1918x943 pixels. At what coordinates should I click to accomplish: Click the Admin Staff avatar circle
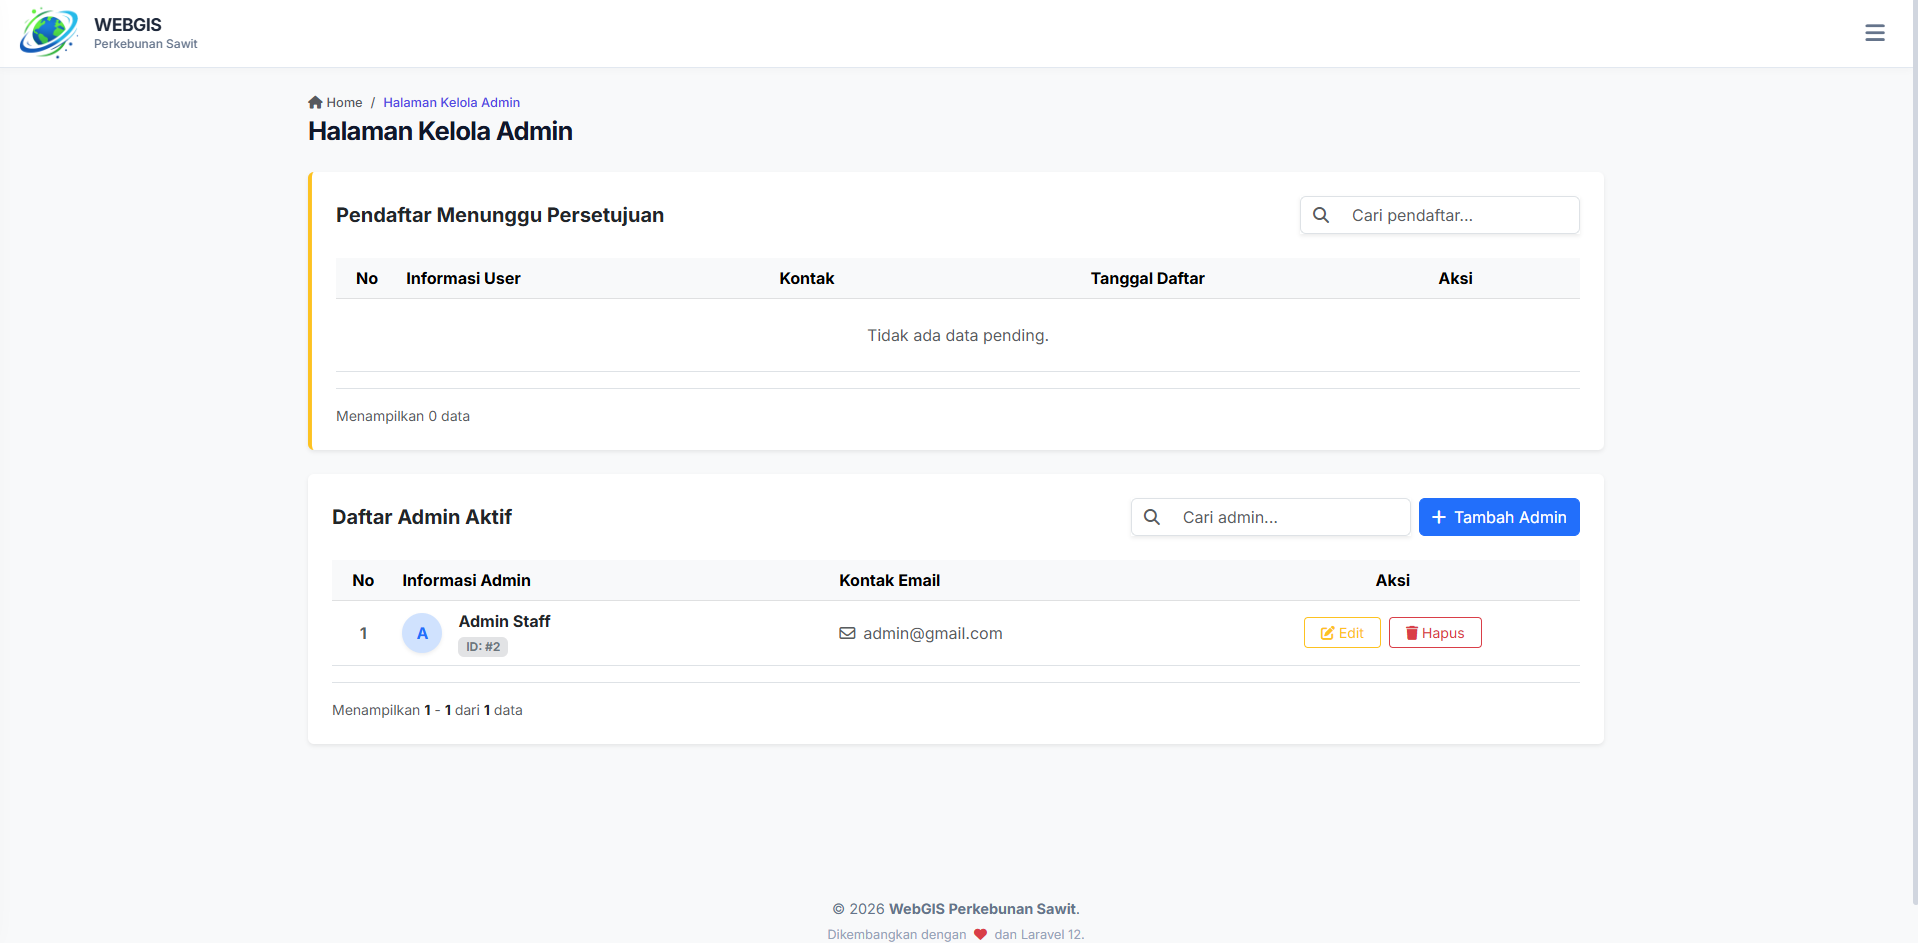click(422, 633)
